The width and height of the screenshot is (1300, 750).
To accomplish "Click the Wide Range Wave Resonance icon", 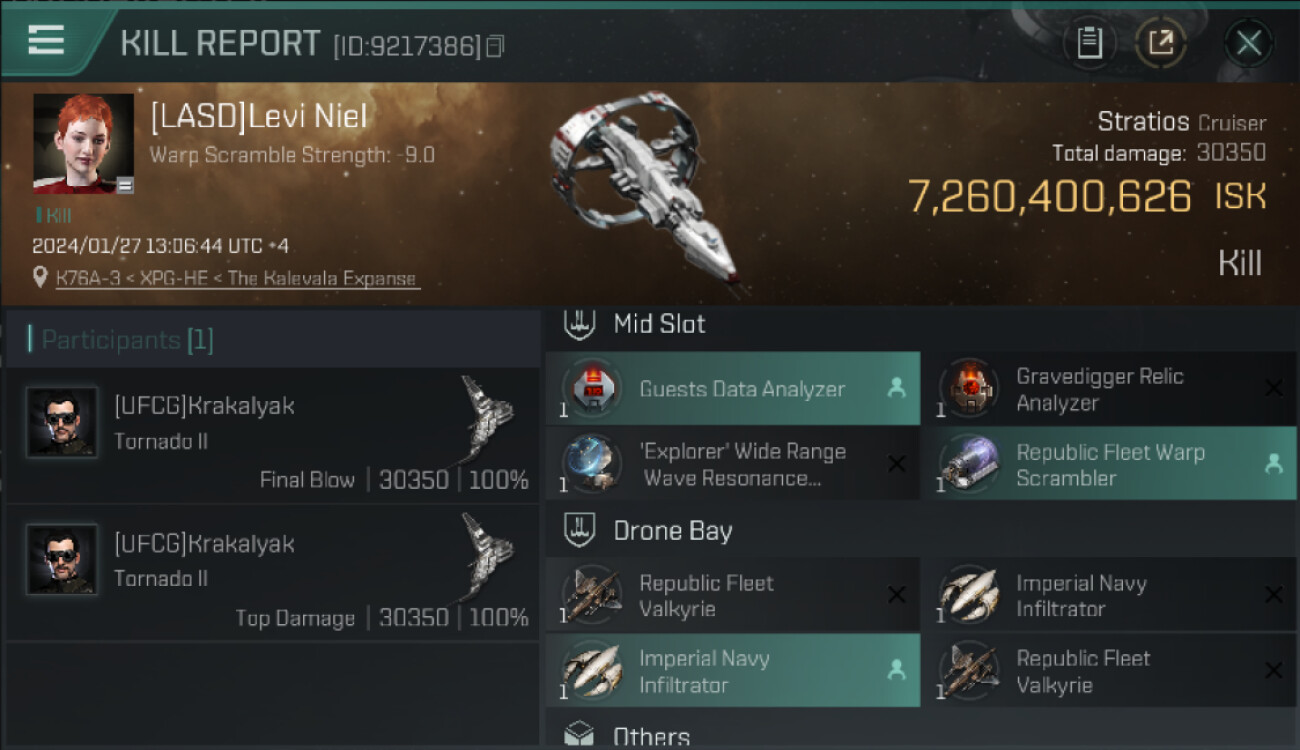I will [592, 464].
